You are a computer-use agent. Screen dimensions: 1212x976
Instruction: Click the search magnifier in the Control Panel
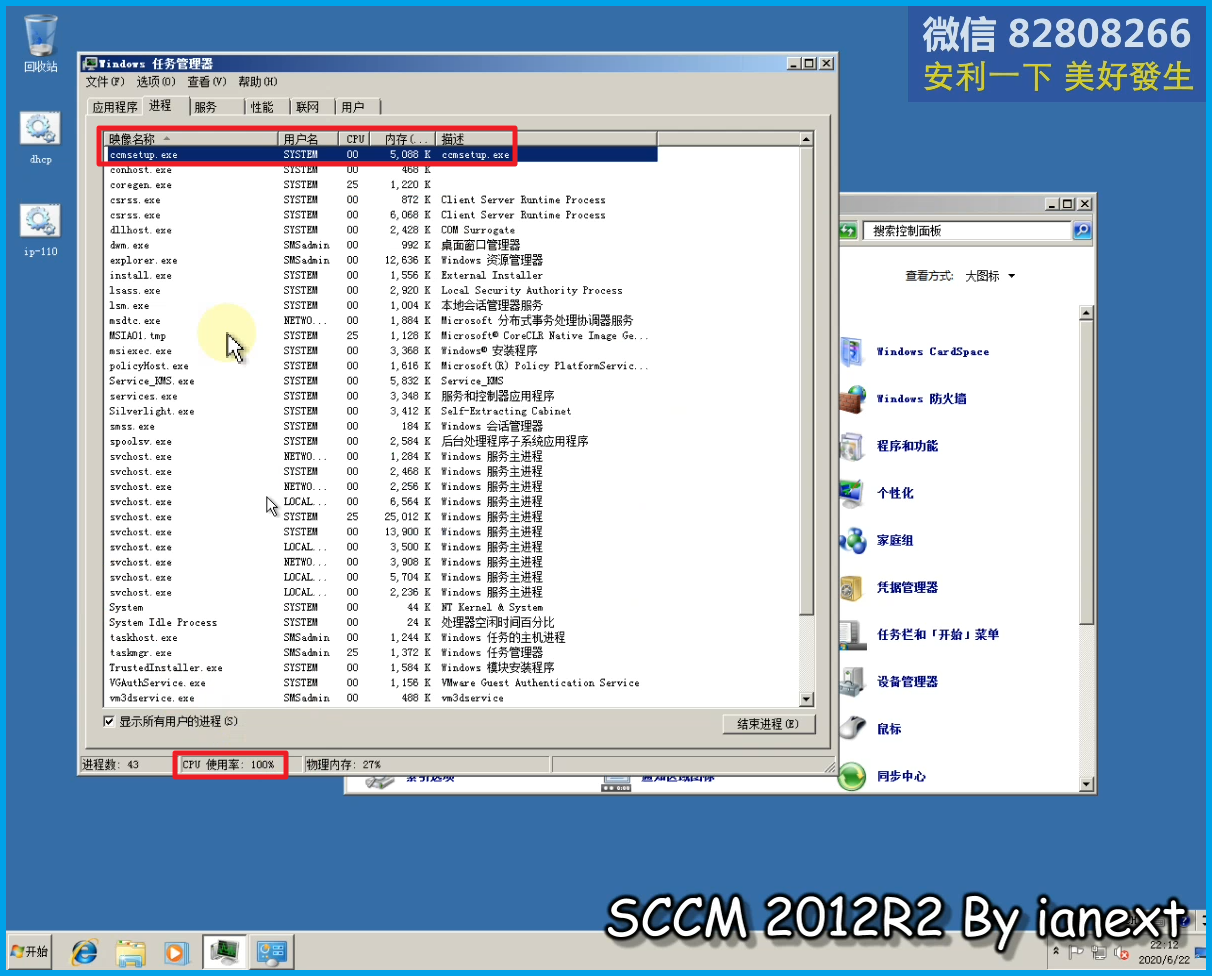coord(1081,231)
